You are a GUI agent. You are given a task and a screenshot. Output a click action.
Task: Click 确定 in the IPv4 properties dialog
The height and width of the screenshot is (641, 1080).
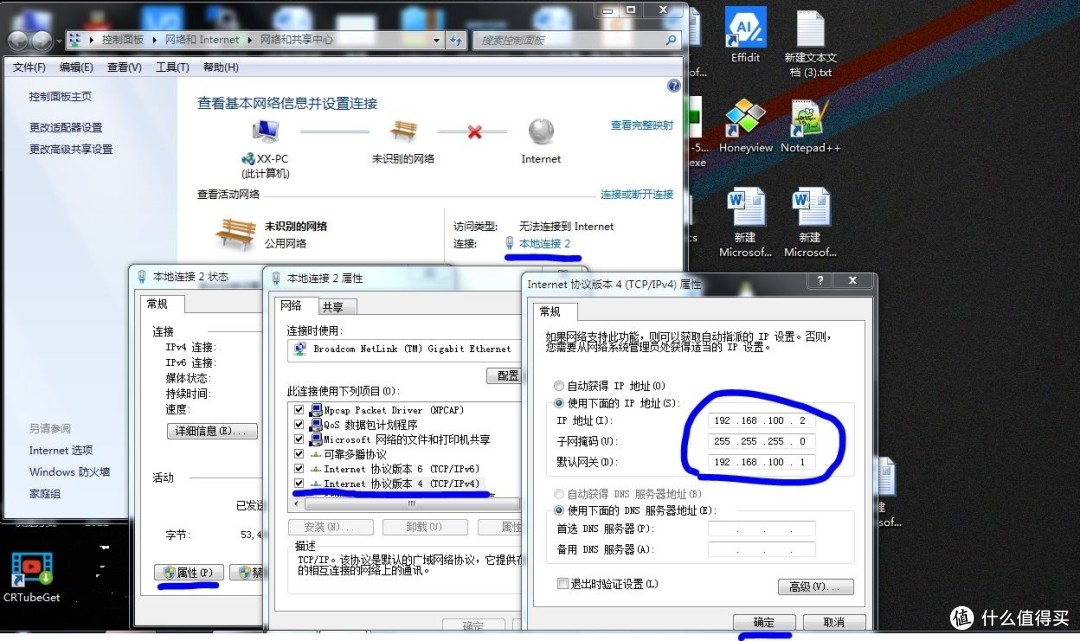(x=763, y=622)
